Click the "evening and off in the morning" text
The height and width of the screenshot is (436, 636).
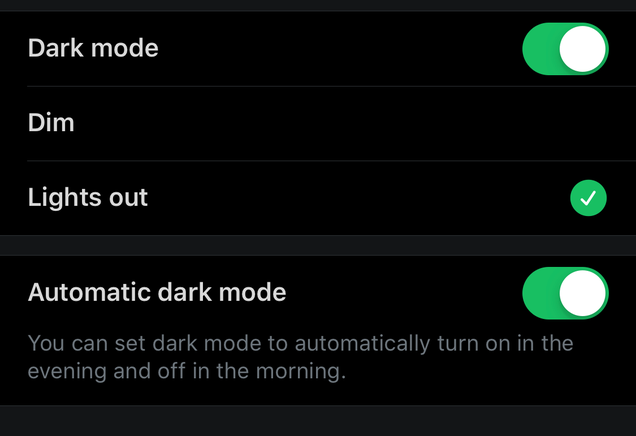[187, 371]
